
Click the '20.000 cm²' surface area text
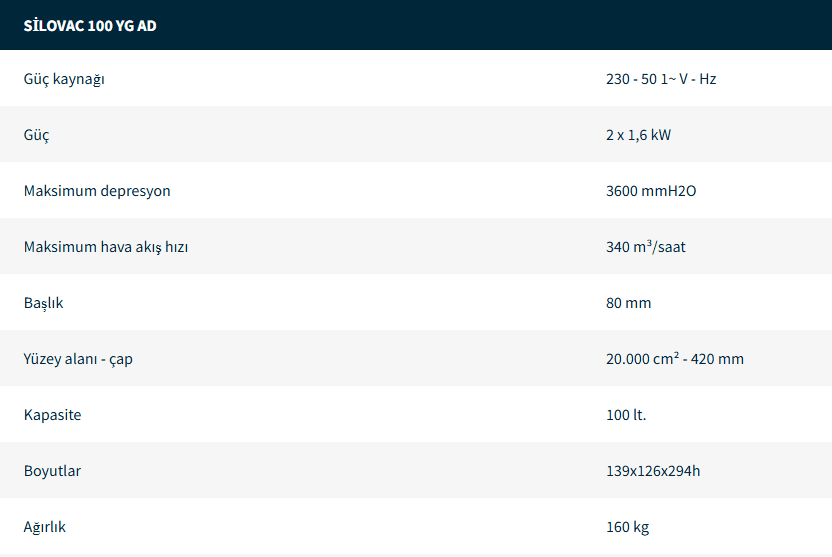[644, 359]
